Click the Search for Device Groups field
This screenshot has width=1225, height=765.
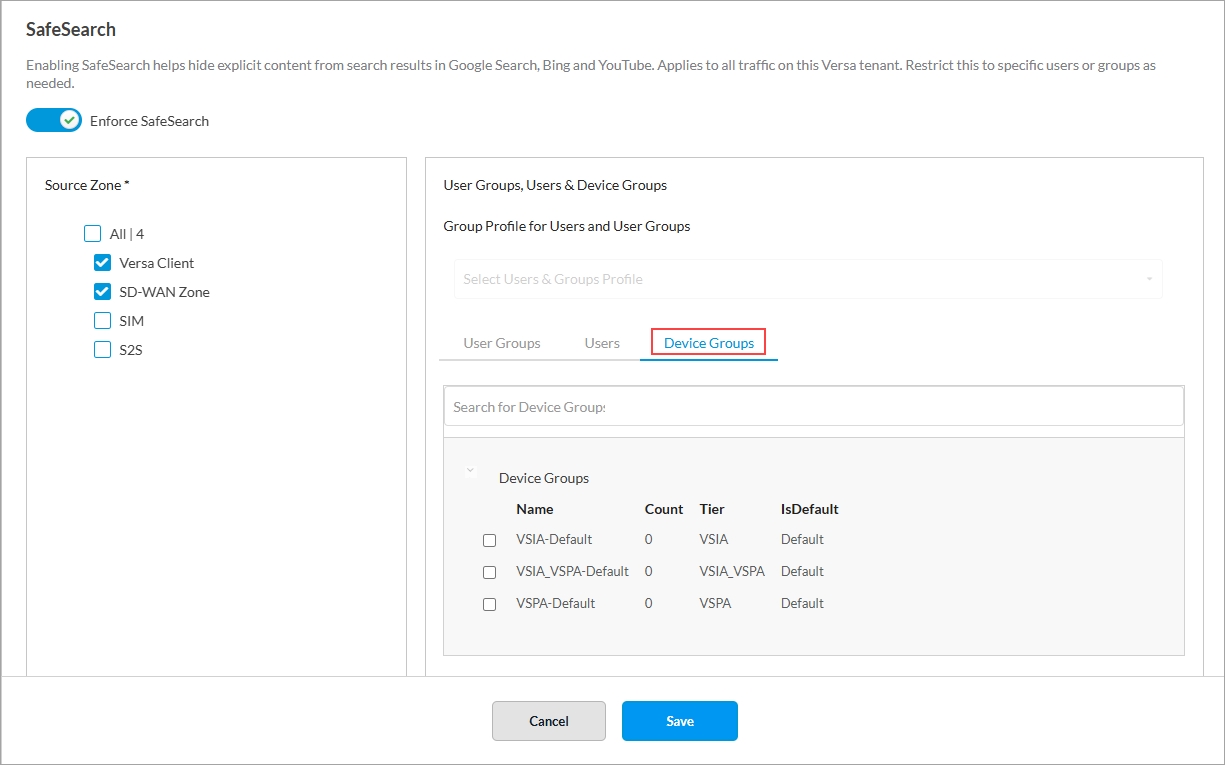tap(813, 407)
